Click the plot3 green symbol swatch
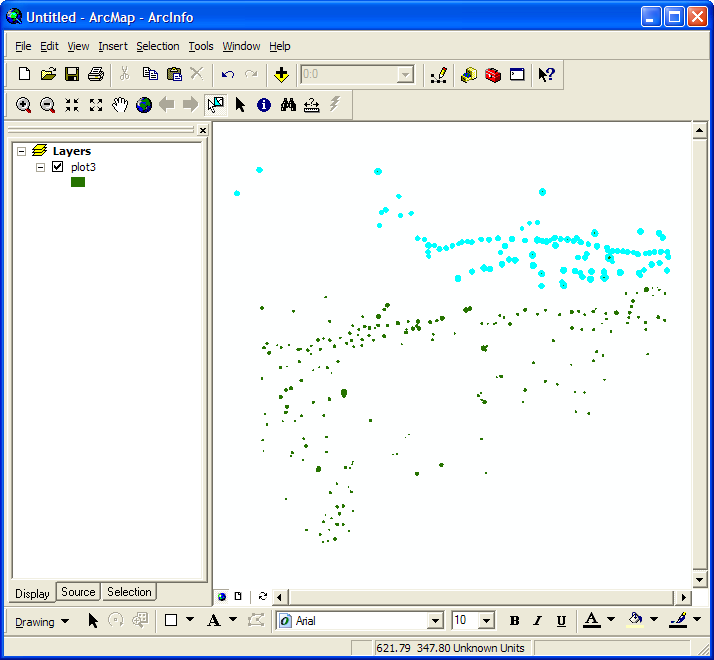 (x=78, y=182)
